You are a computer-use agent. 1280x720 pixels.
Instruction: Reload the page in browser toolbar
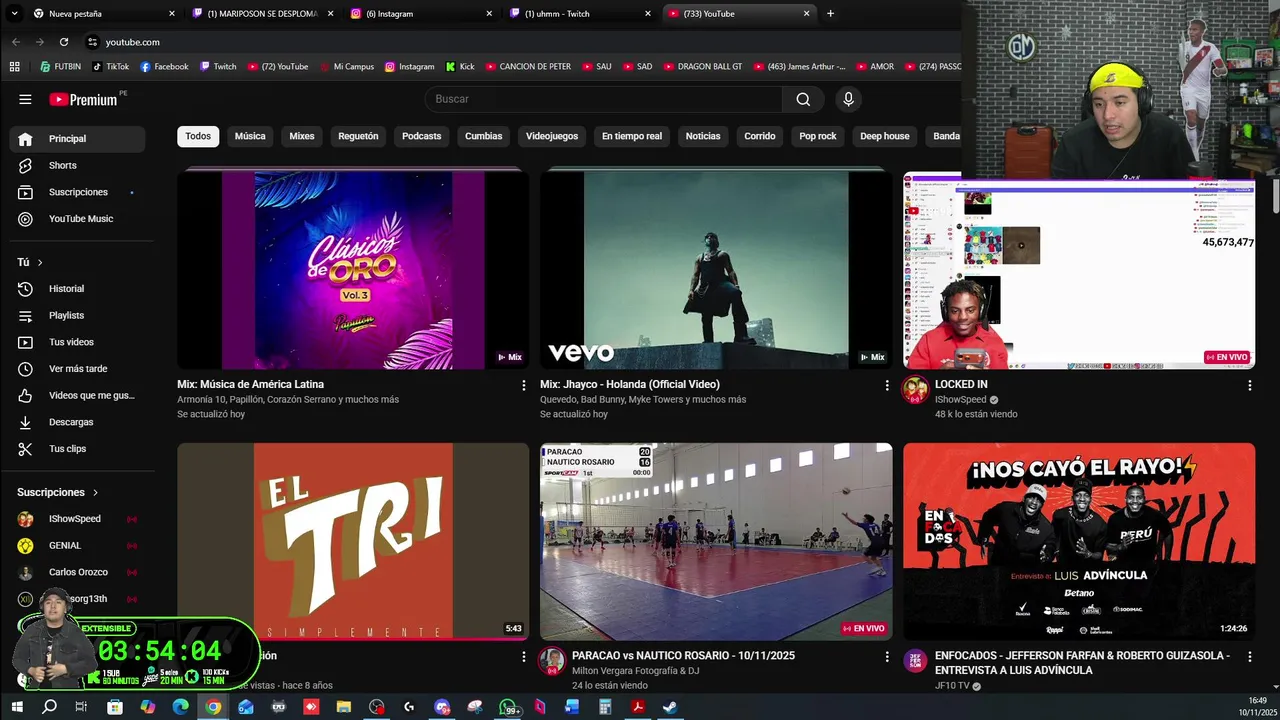tap(64, 42)
